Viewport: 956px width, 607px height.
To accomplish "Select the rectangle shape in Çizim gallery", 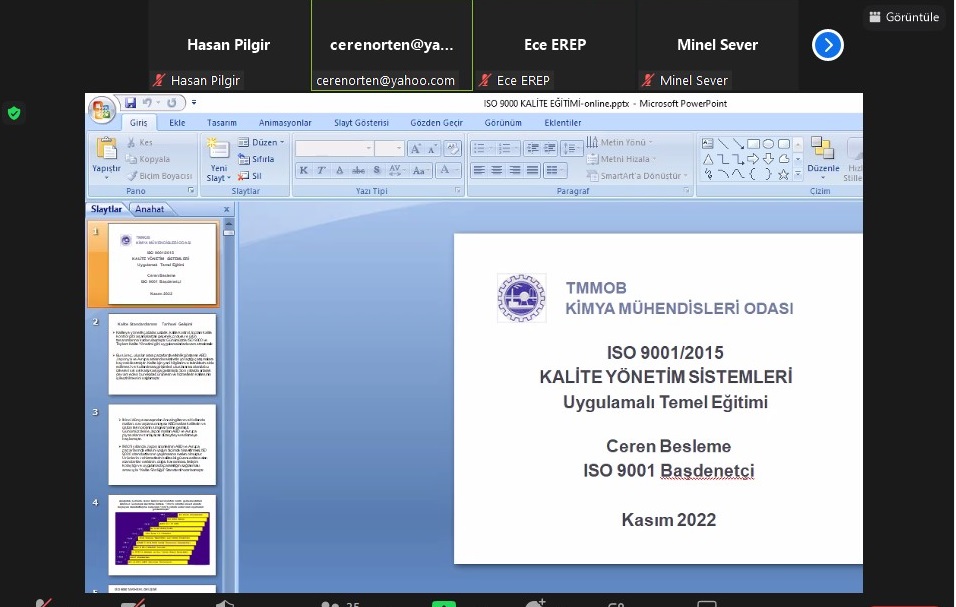I will 754,144.
